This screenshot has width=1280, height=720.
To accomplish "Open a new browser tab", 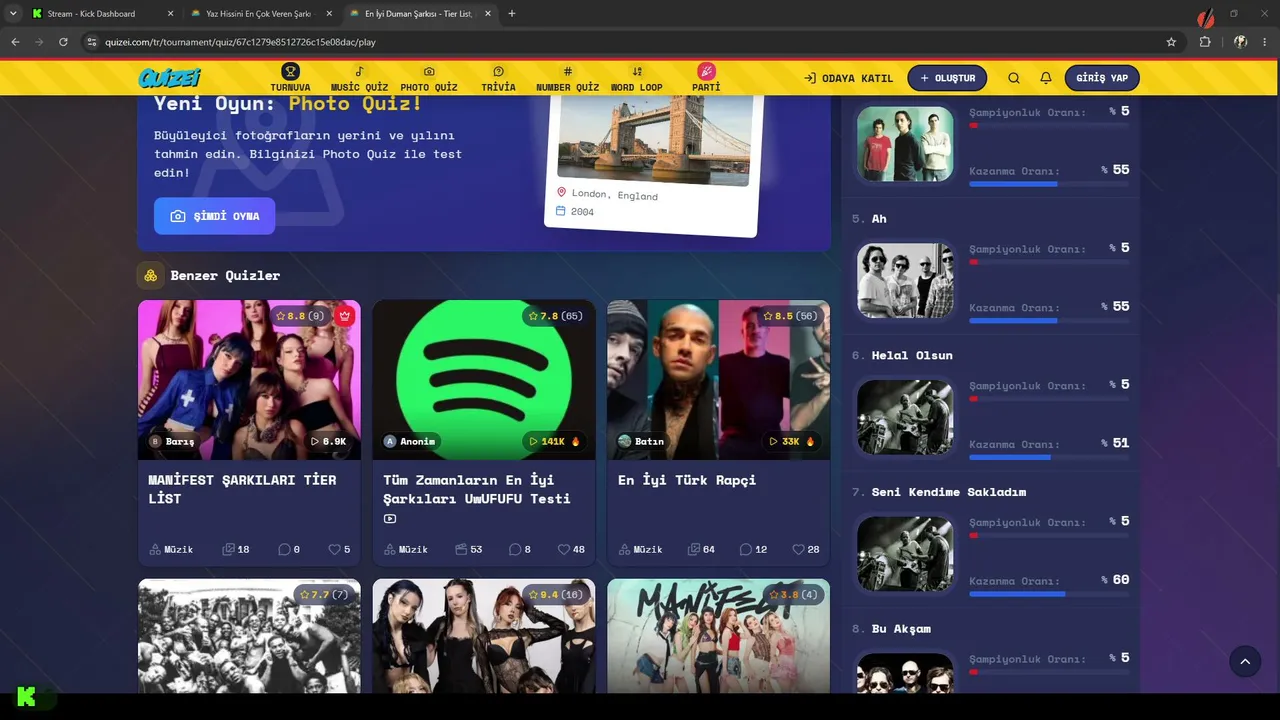I will click(512, 14).
